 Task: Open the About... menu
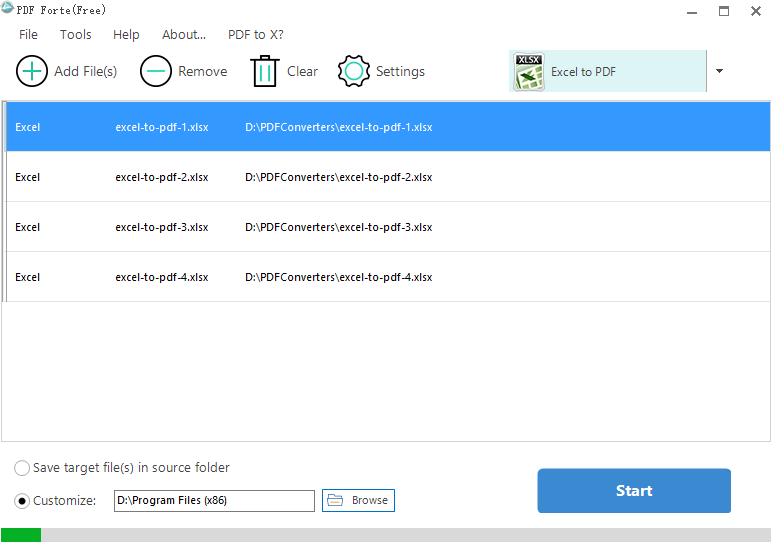pos(184,34)
